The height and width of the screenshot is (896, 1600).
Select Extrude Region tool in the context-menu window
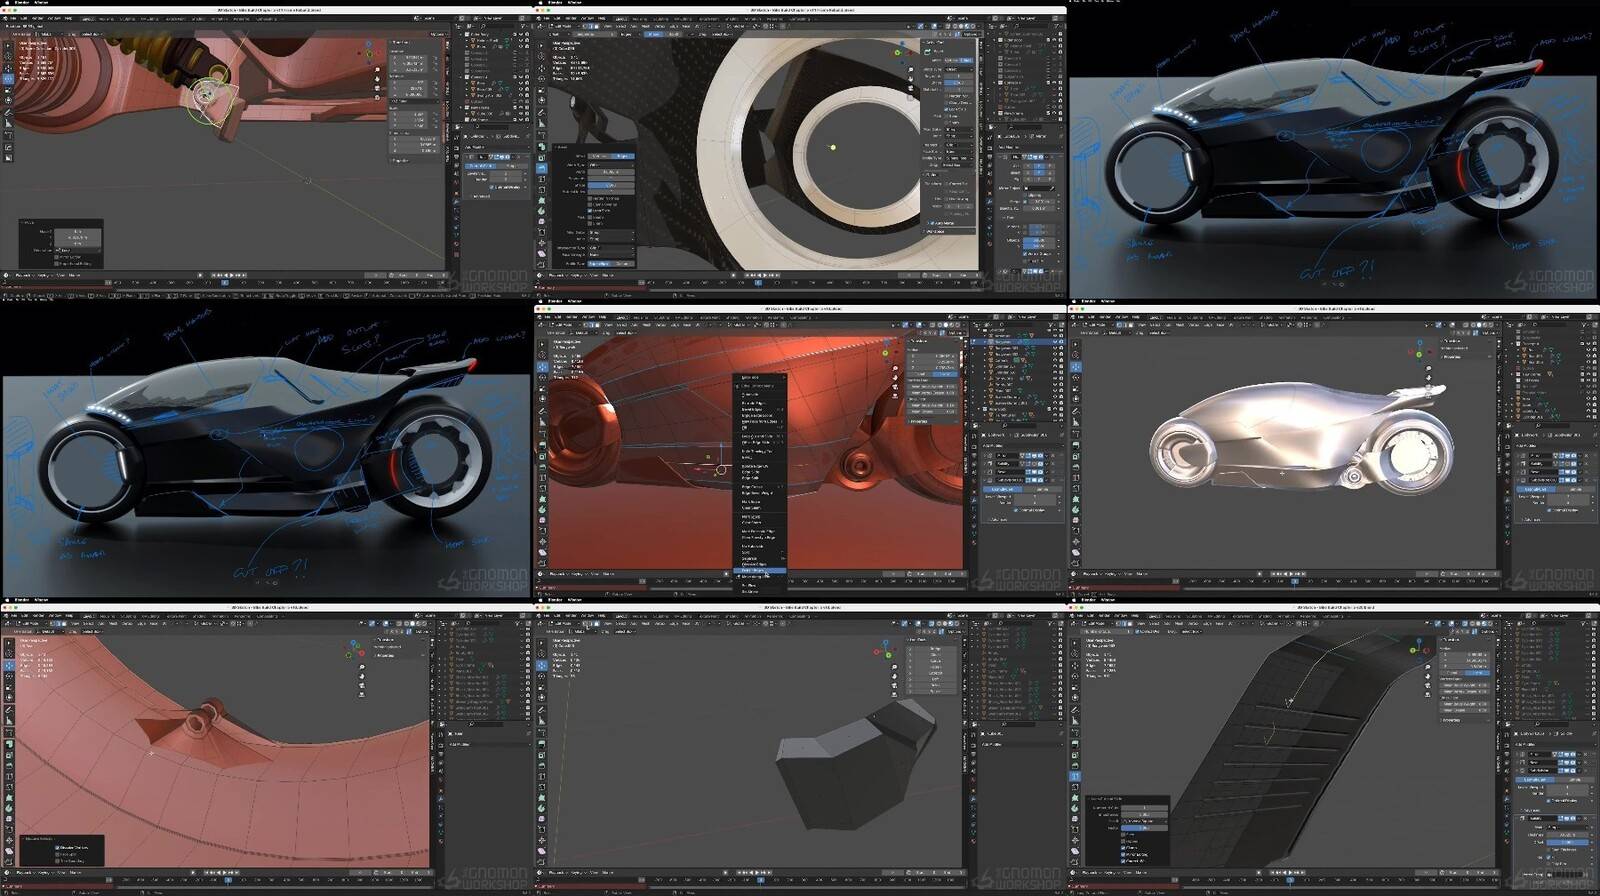coord(542,444)
